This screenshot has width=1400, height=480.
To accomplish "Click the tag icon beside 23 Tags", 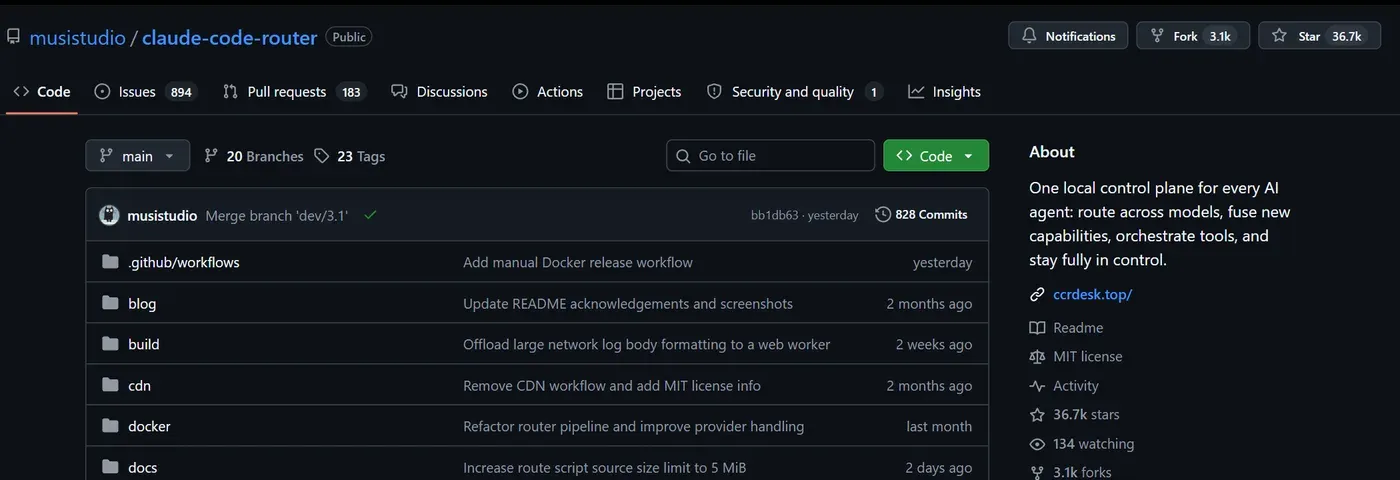I will [x=321, y=156].
